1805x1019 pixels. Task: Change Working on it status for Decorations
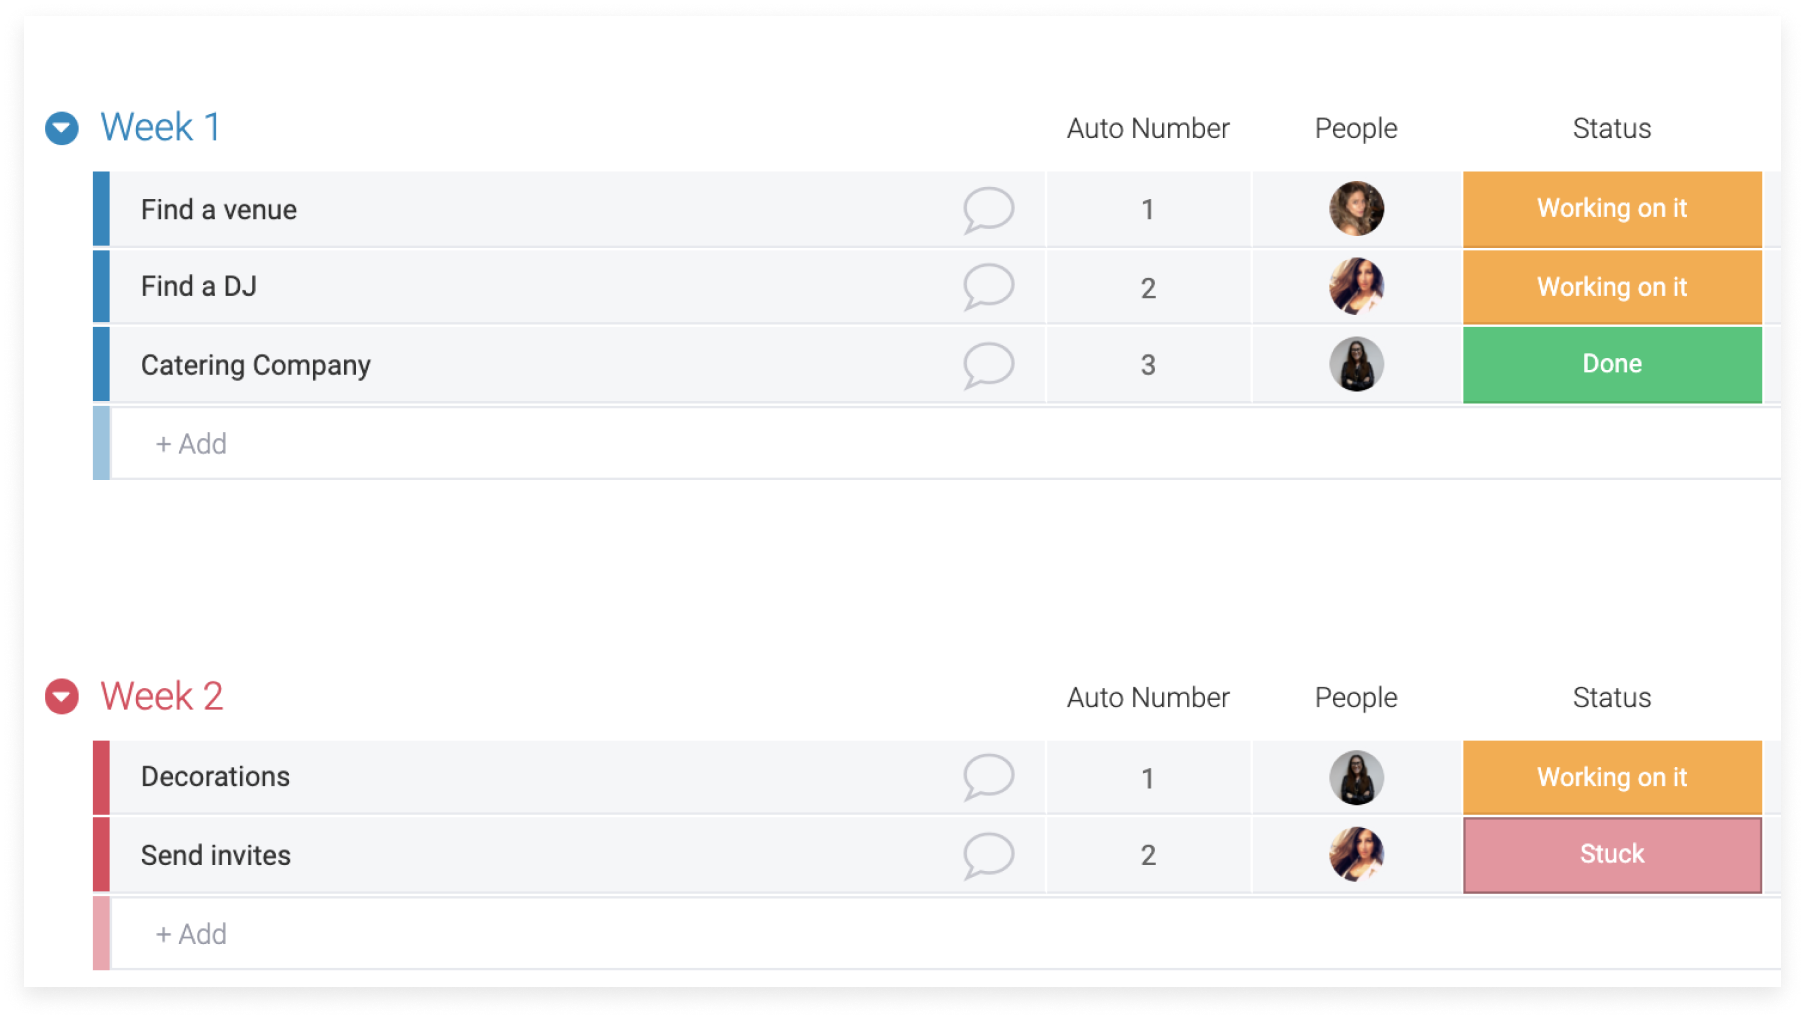point(1612,777)
